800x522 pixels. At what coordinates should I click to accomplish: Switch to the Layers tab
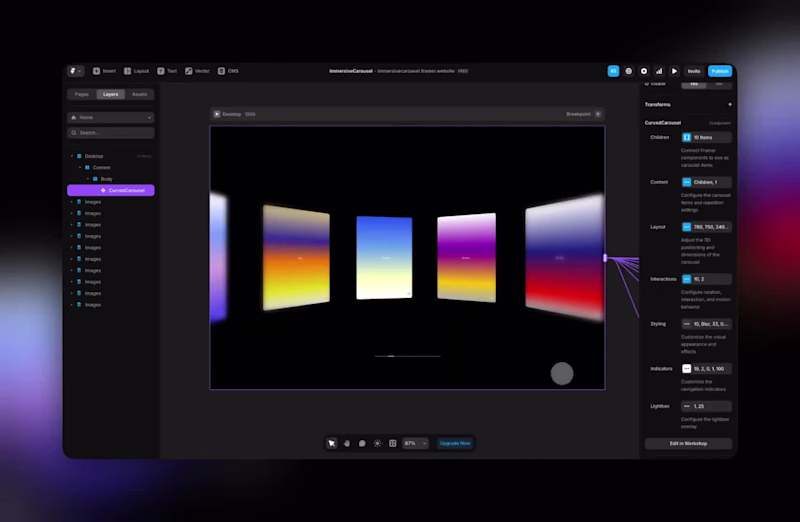110,94
